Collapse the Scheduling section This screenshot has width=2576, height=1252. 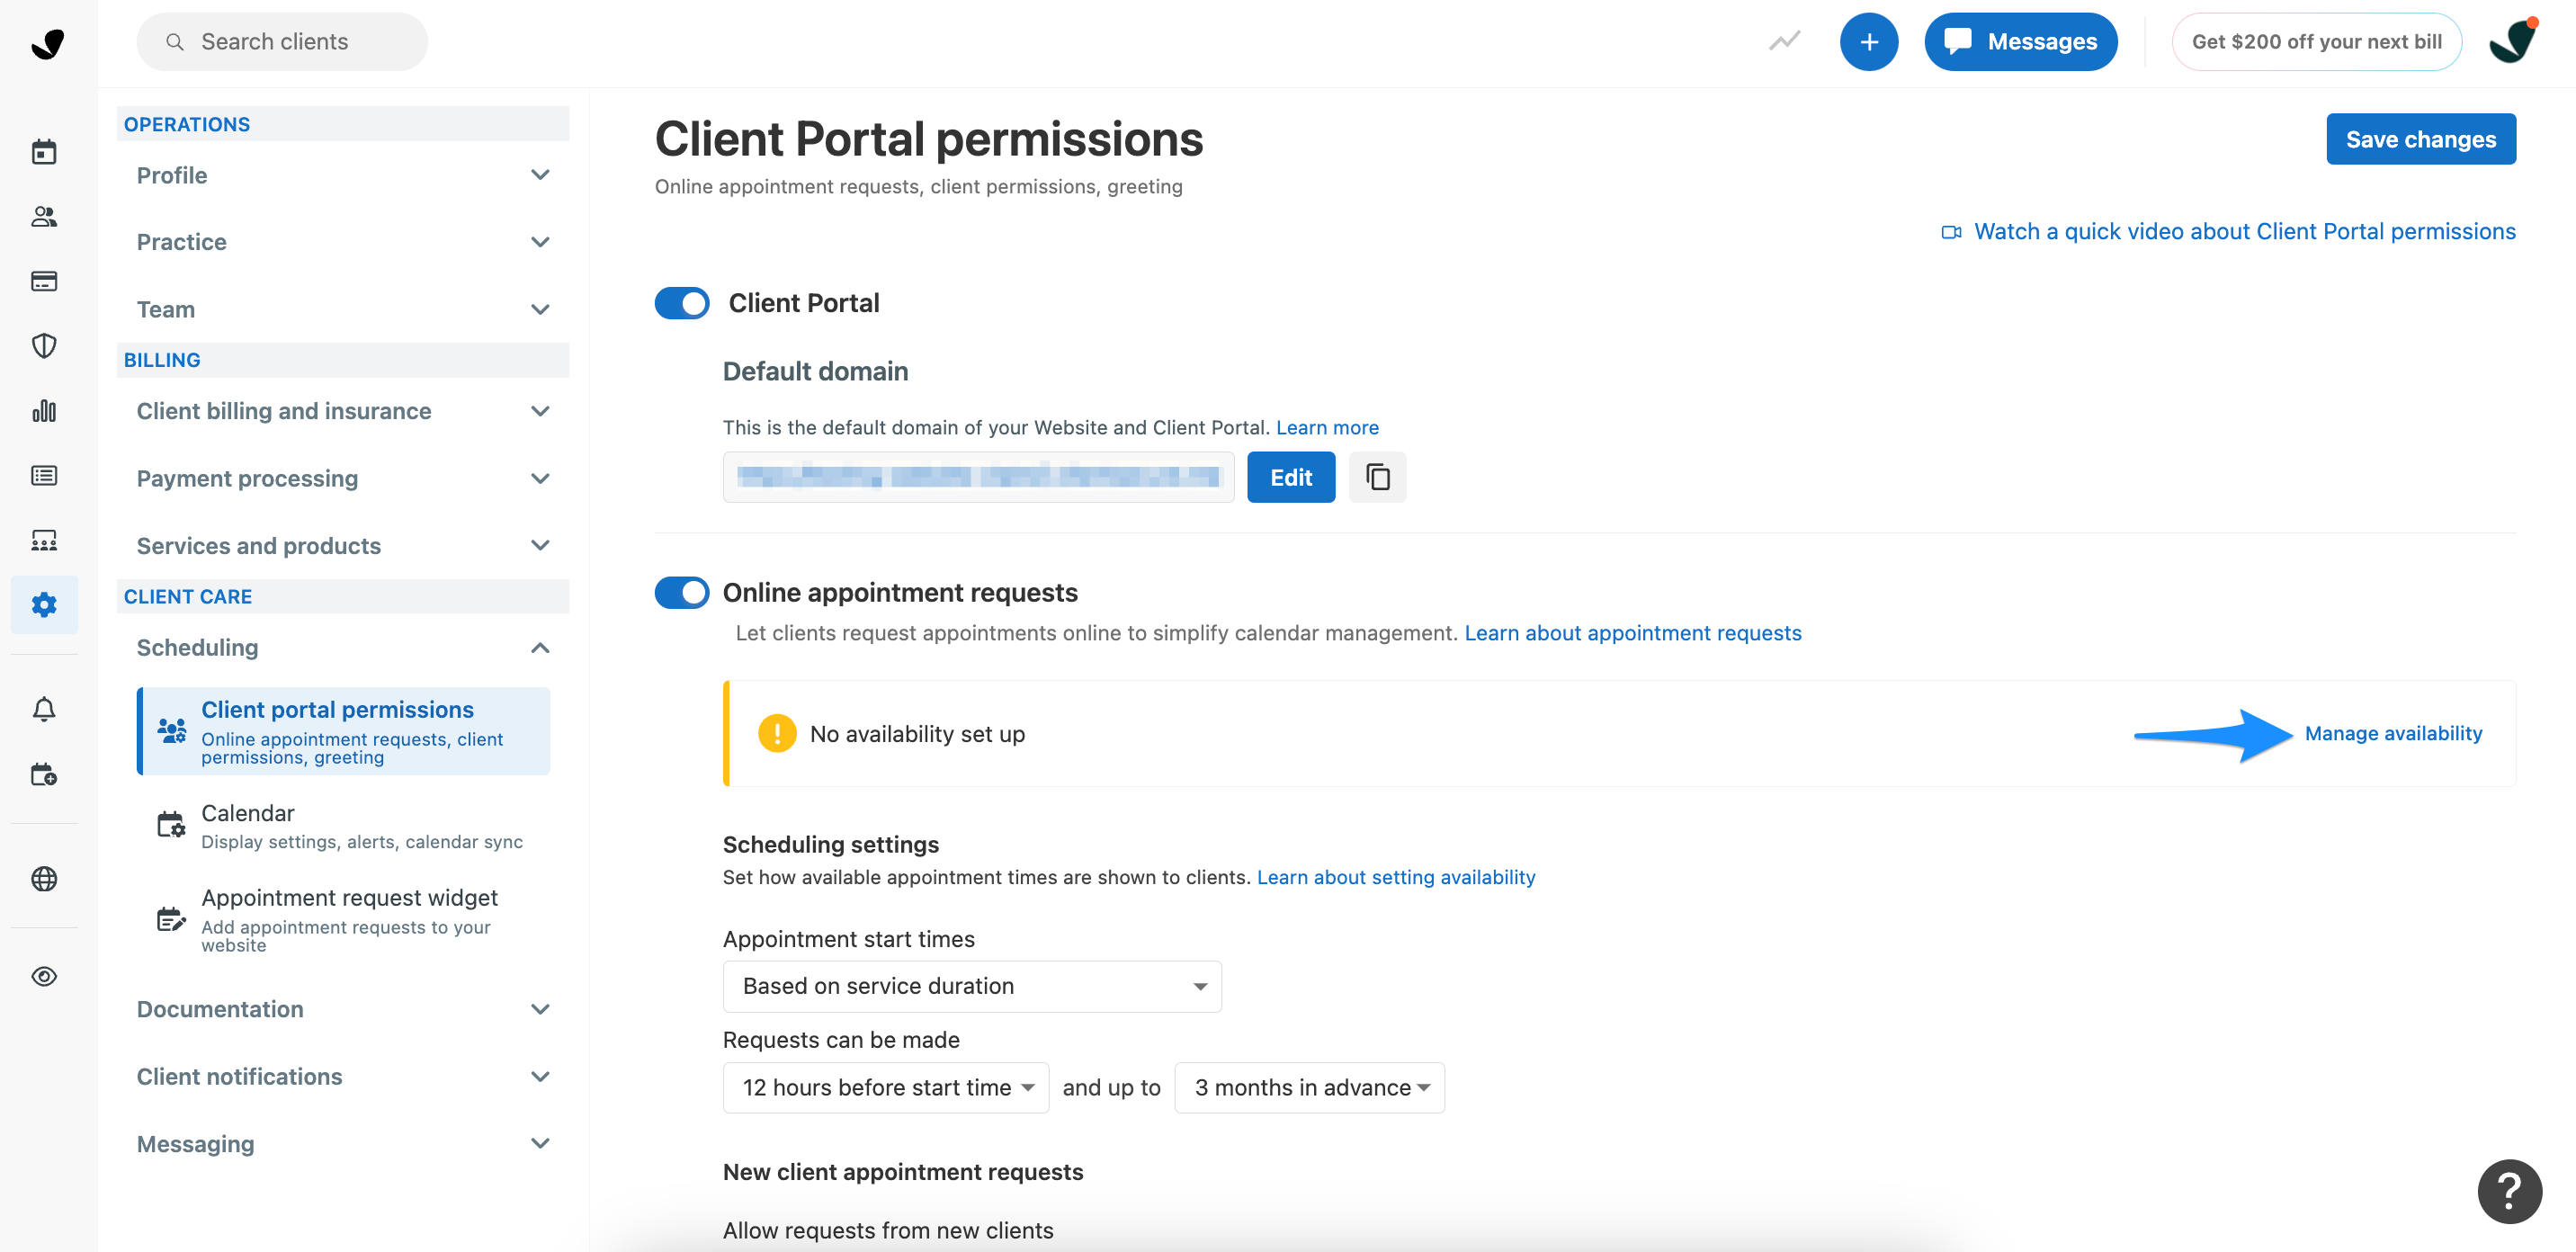click(343, 647)
